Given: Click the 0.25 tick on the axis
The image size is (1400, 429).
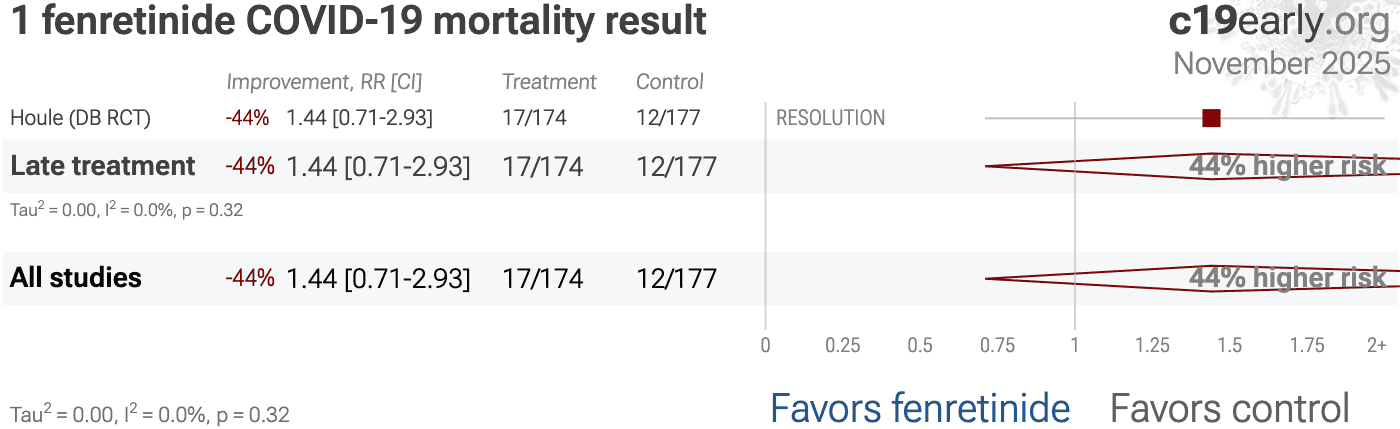Looking at the screenshot, I should coord(843,346).
